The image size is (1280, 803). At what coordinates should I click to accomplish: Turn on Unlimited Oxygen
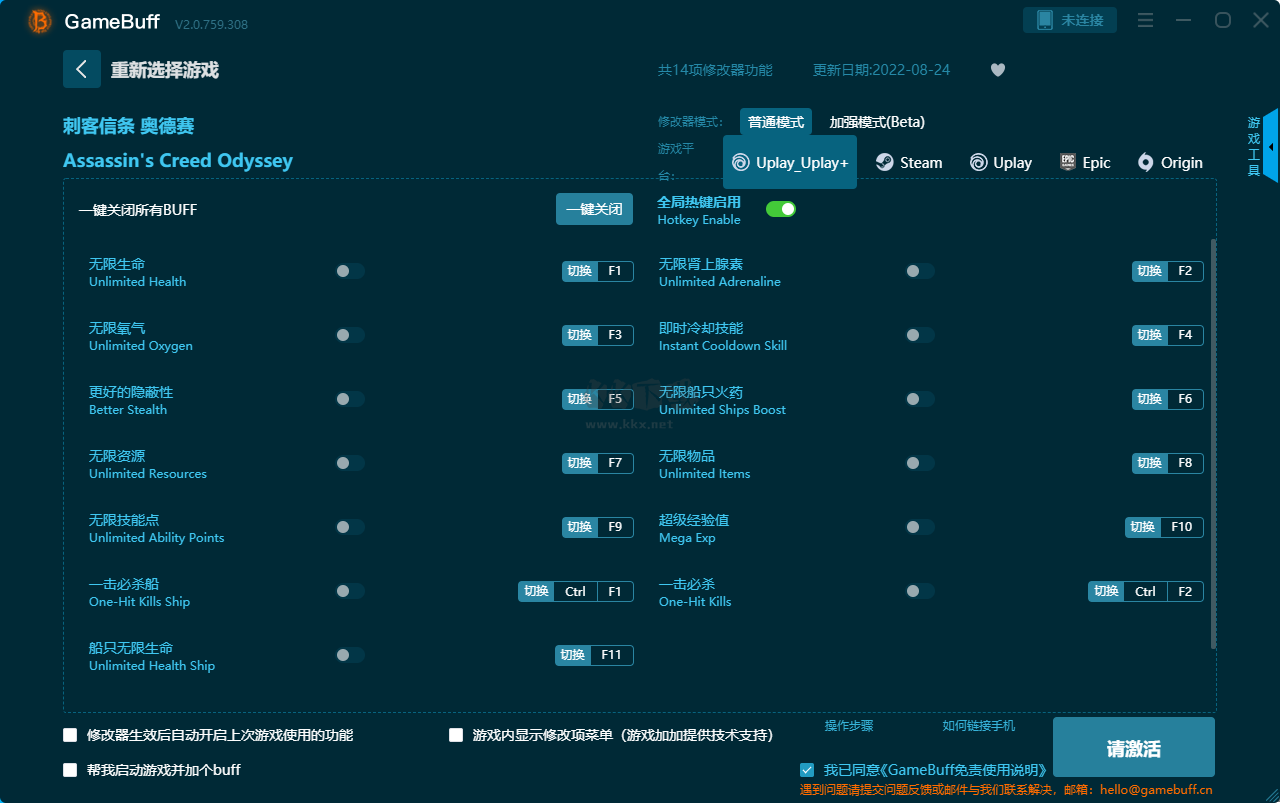point(350,335)
